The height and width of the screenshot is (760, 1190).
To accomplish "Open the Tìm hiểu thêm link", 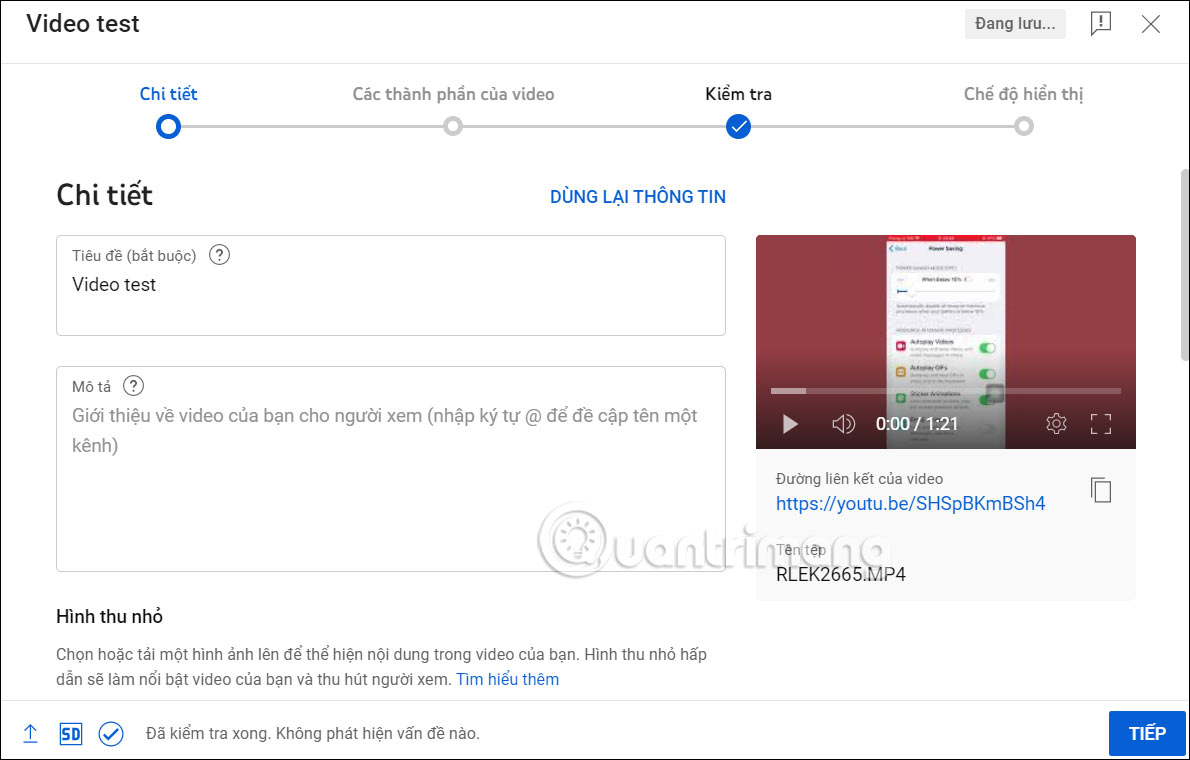I will click(x=508, y=679).
